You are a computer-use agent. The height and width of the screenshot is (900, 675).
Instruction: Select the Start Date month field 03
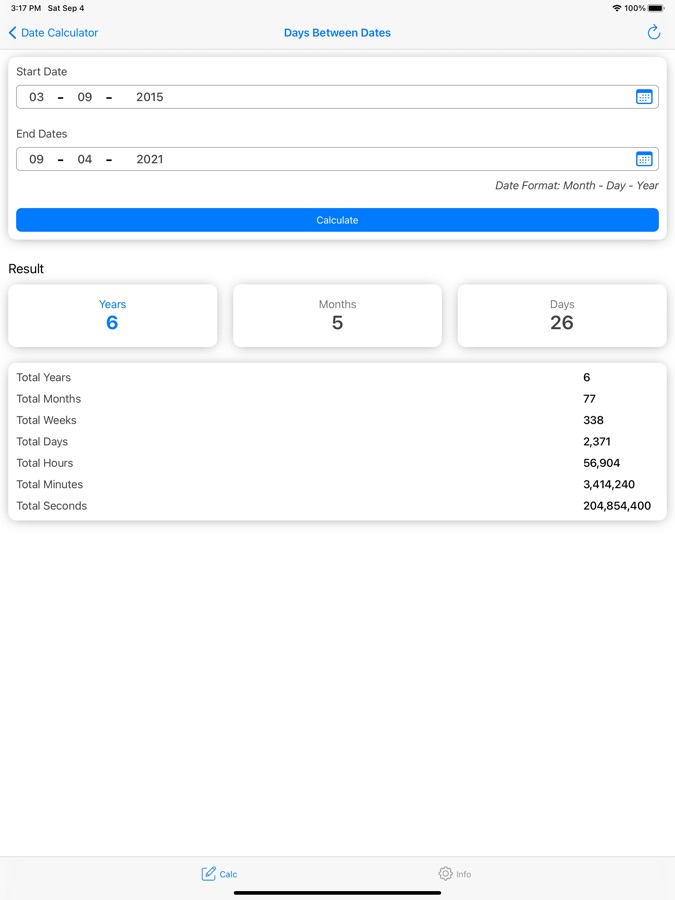37,97
